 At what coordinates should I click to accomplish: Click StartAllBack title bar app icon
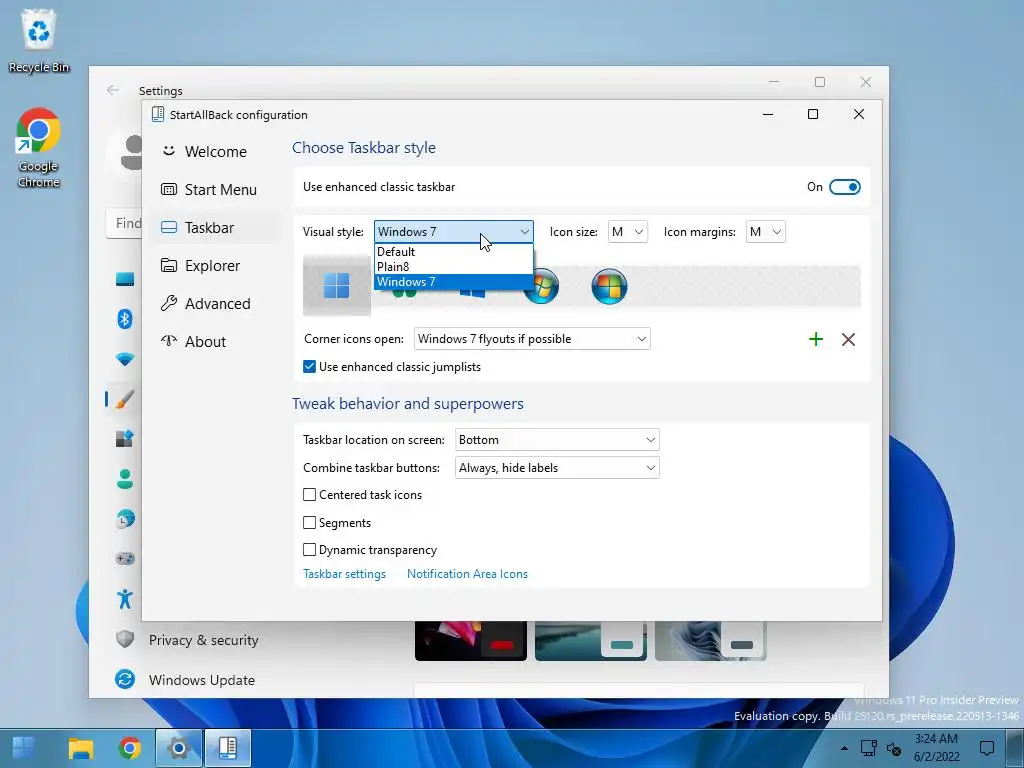coord(157,114)
